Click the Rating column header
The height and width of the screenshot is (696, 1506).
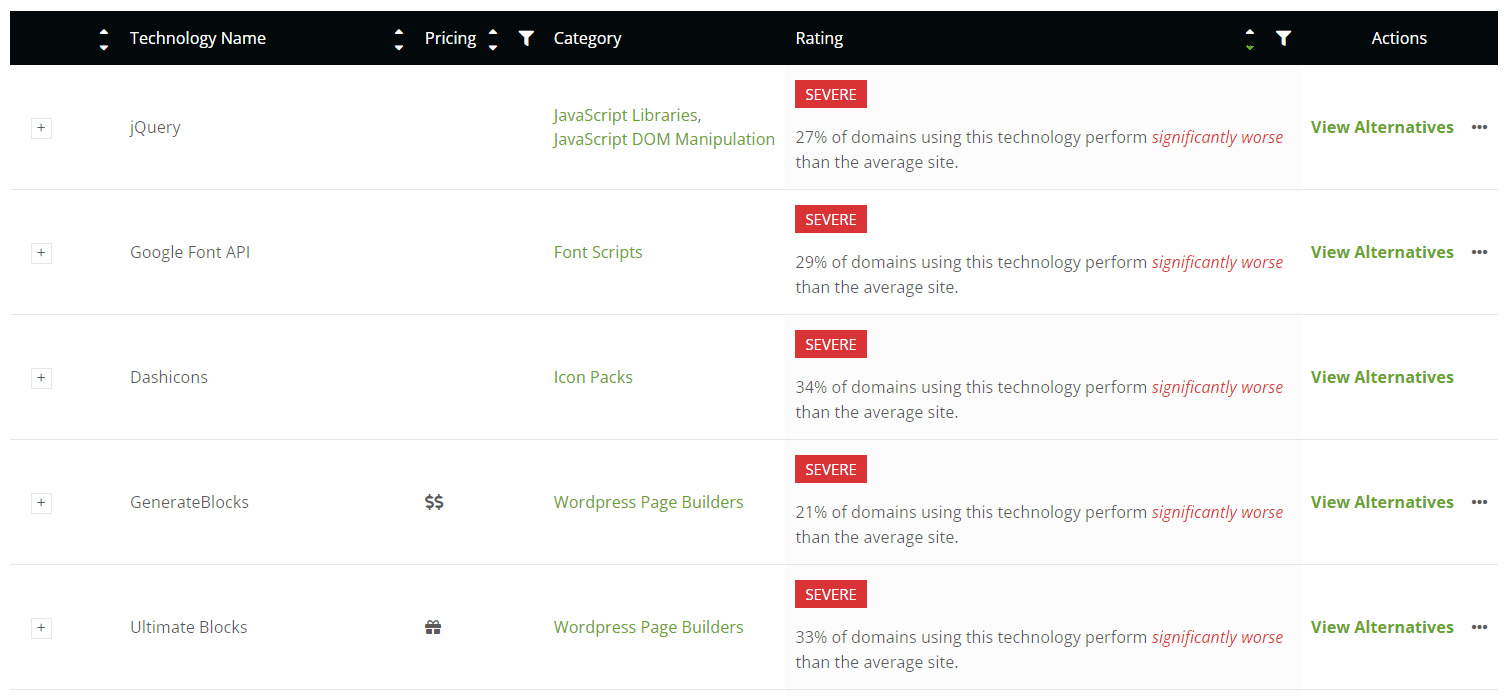[x=819, y=38]
